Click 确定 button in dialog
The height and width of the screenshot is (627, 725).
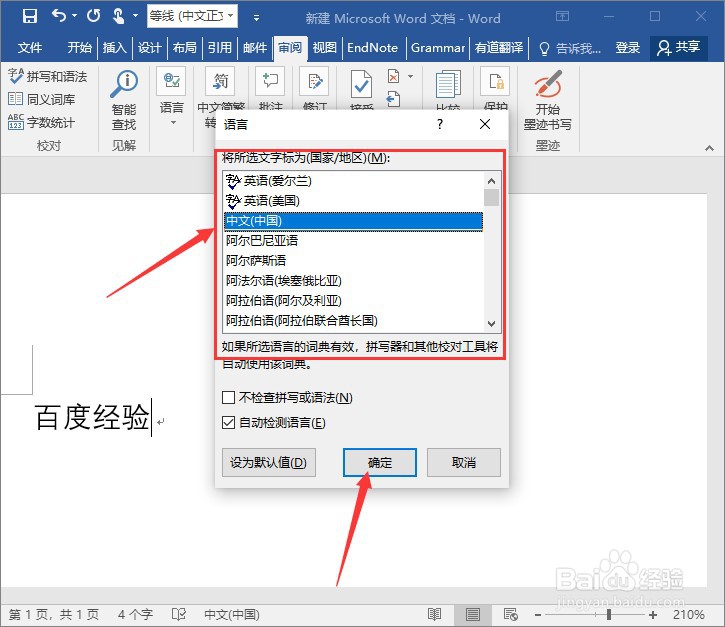(x=380, y=462)
